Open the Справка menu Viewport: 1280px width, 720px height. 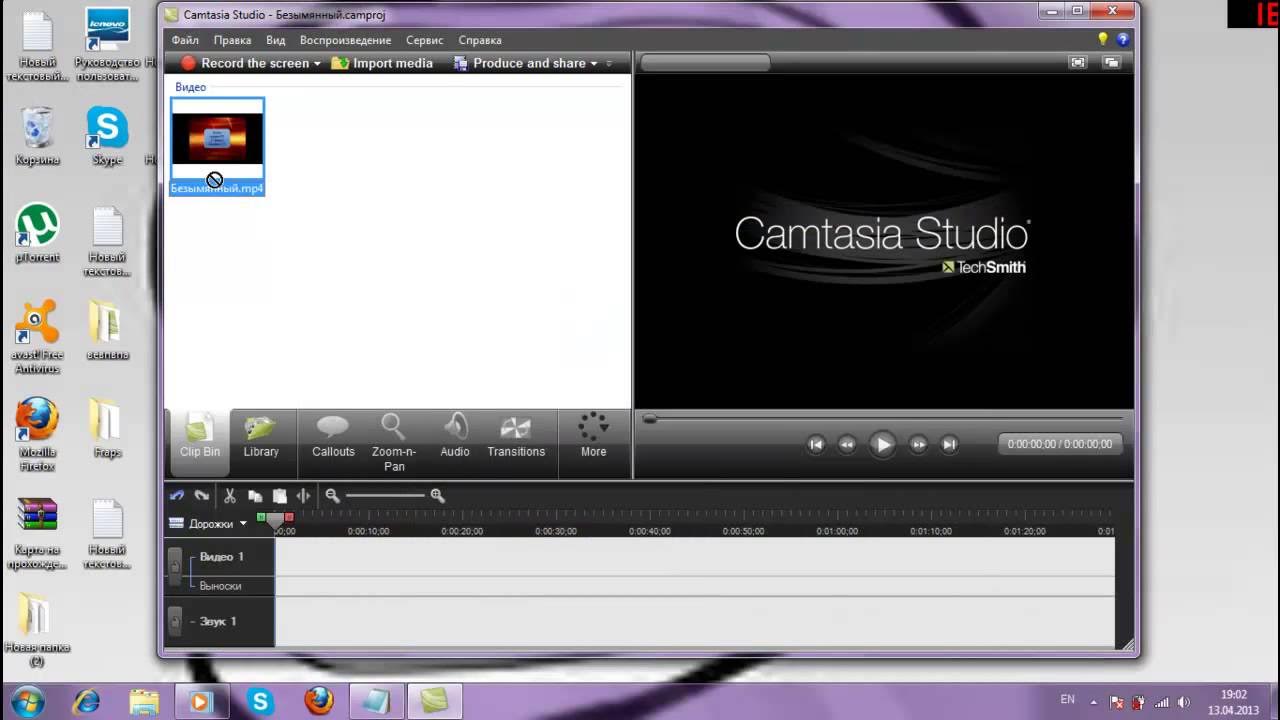pyautogui.click(x=480, y=40)
